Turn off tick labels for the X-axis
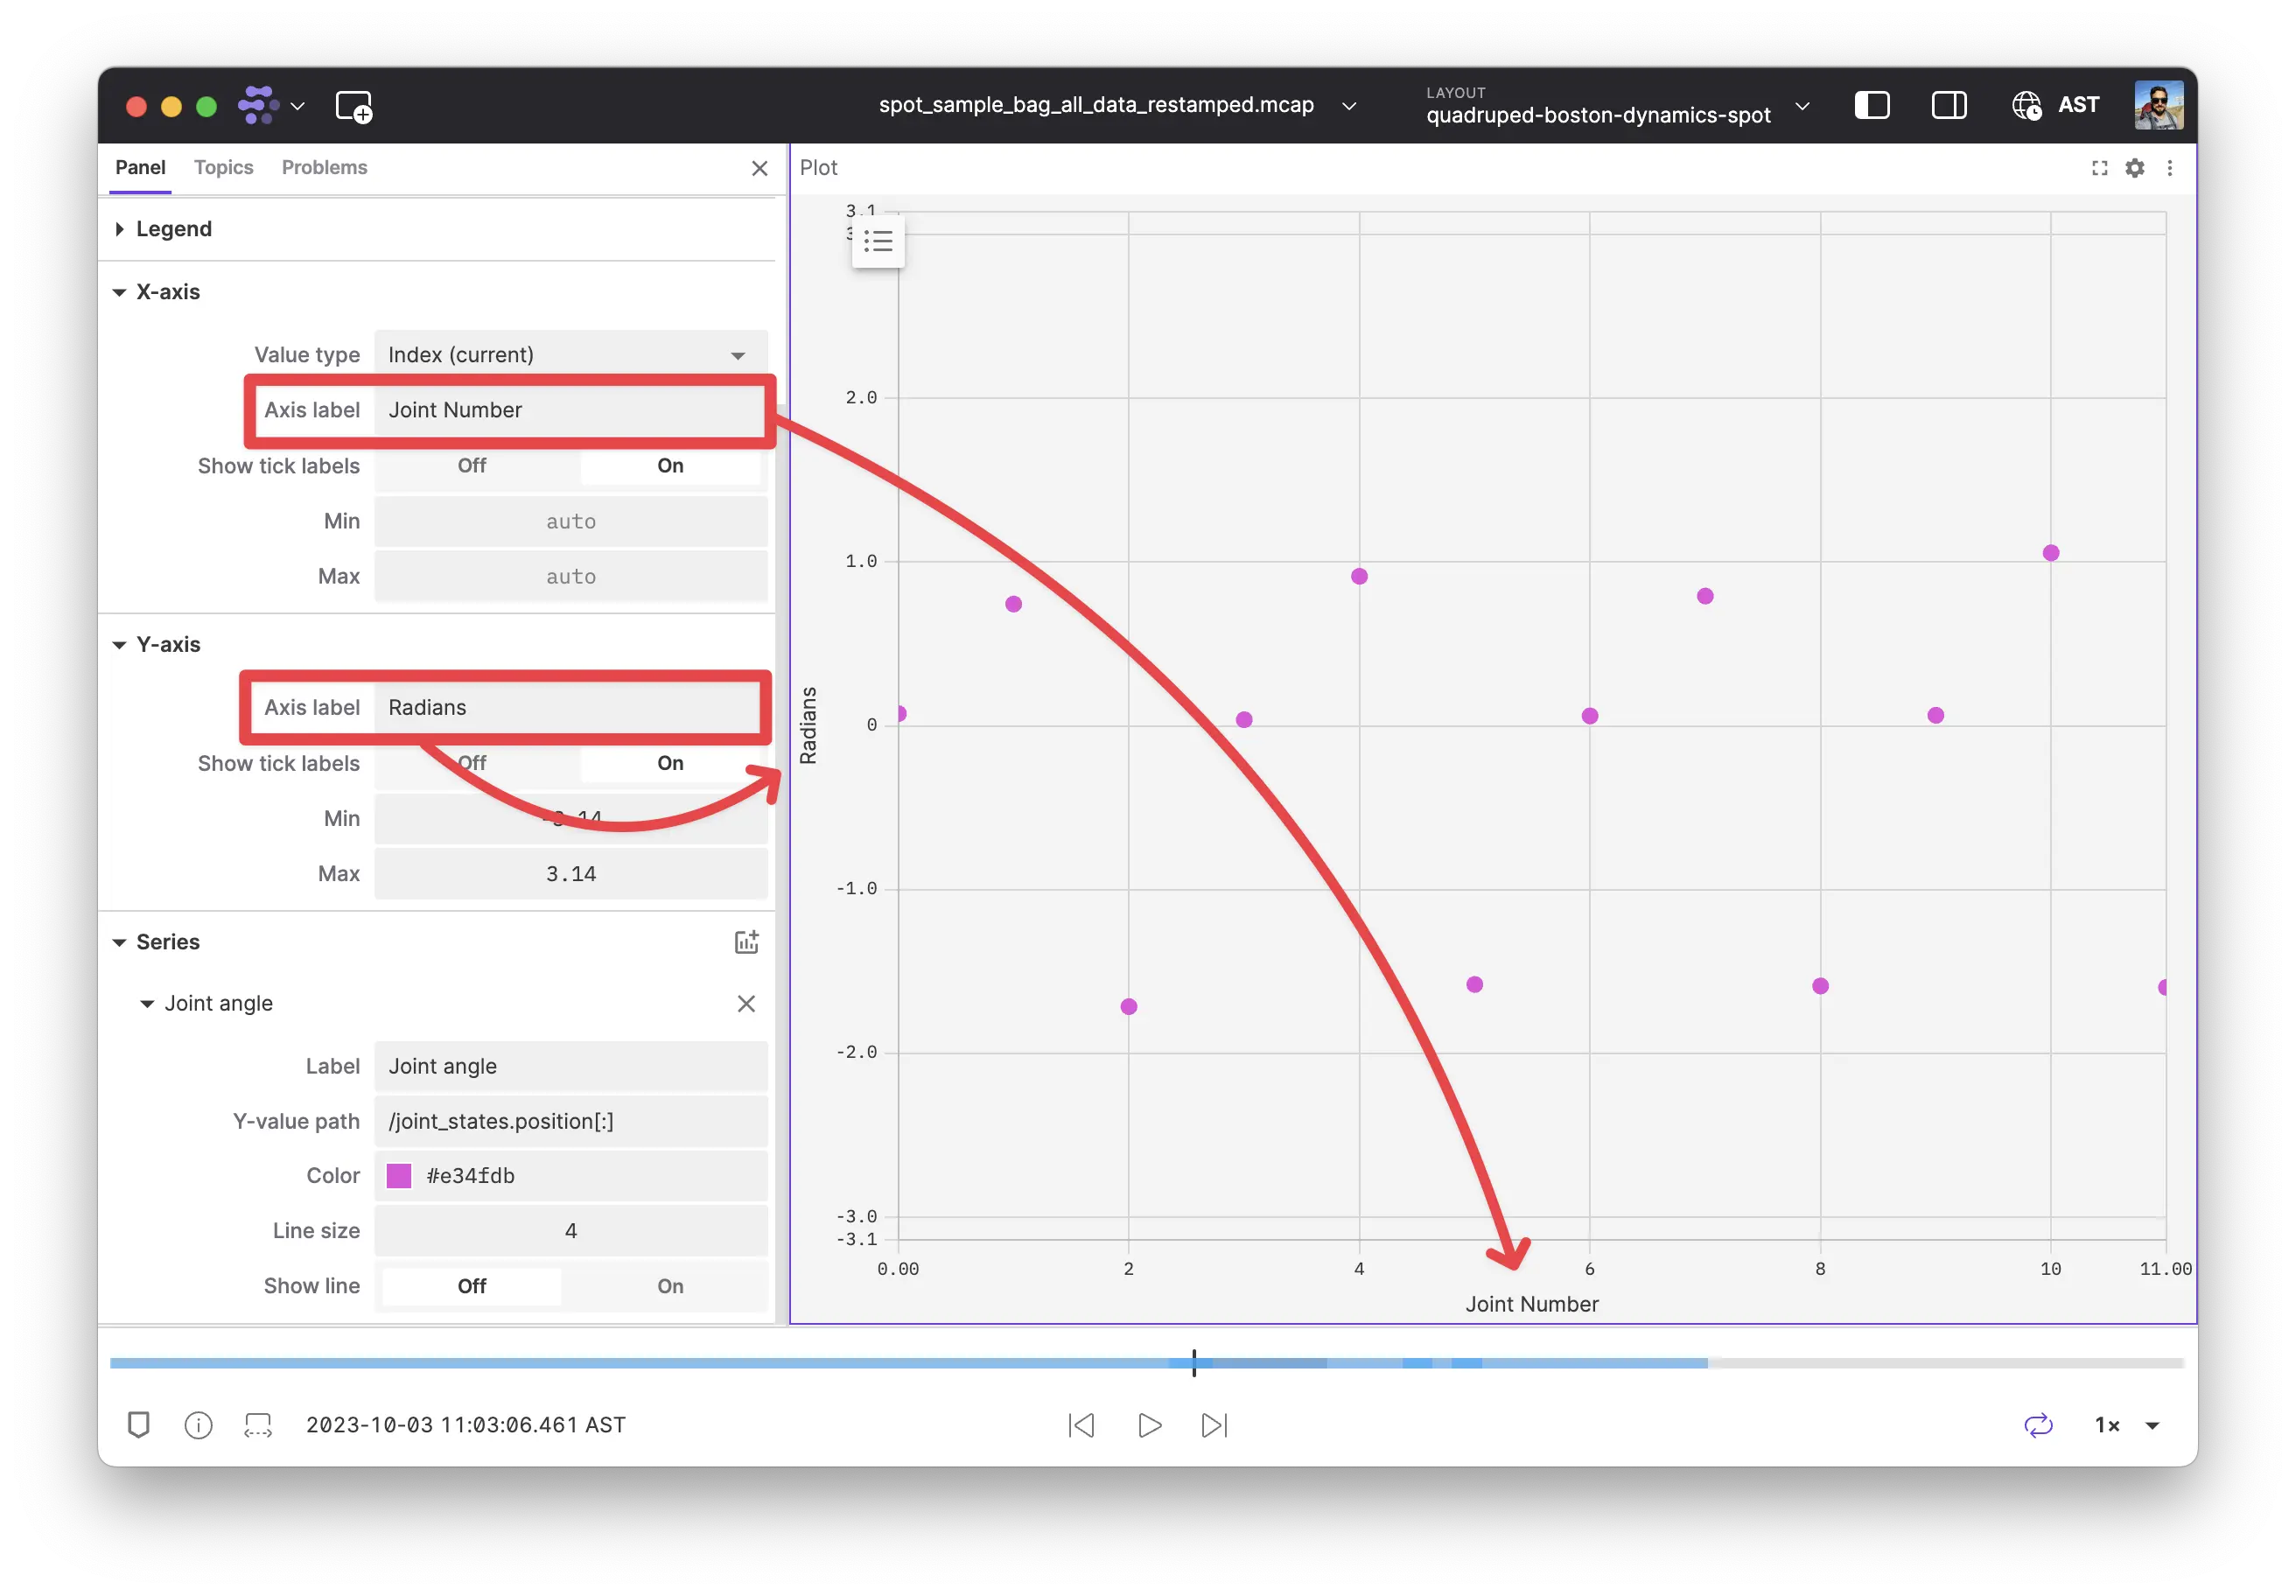Viewport: 2296px width, 1596px height. pyautogui.click(x=470, y=465)
